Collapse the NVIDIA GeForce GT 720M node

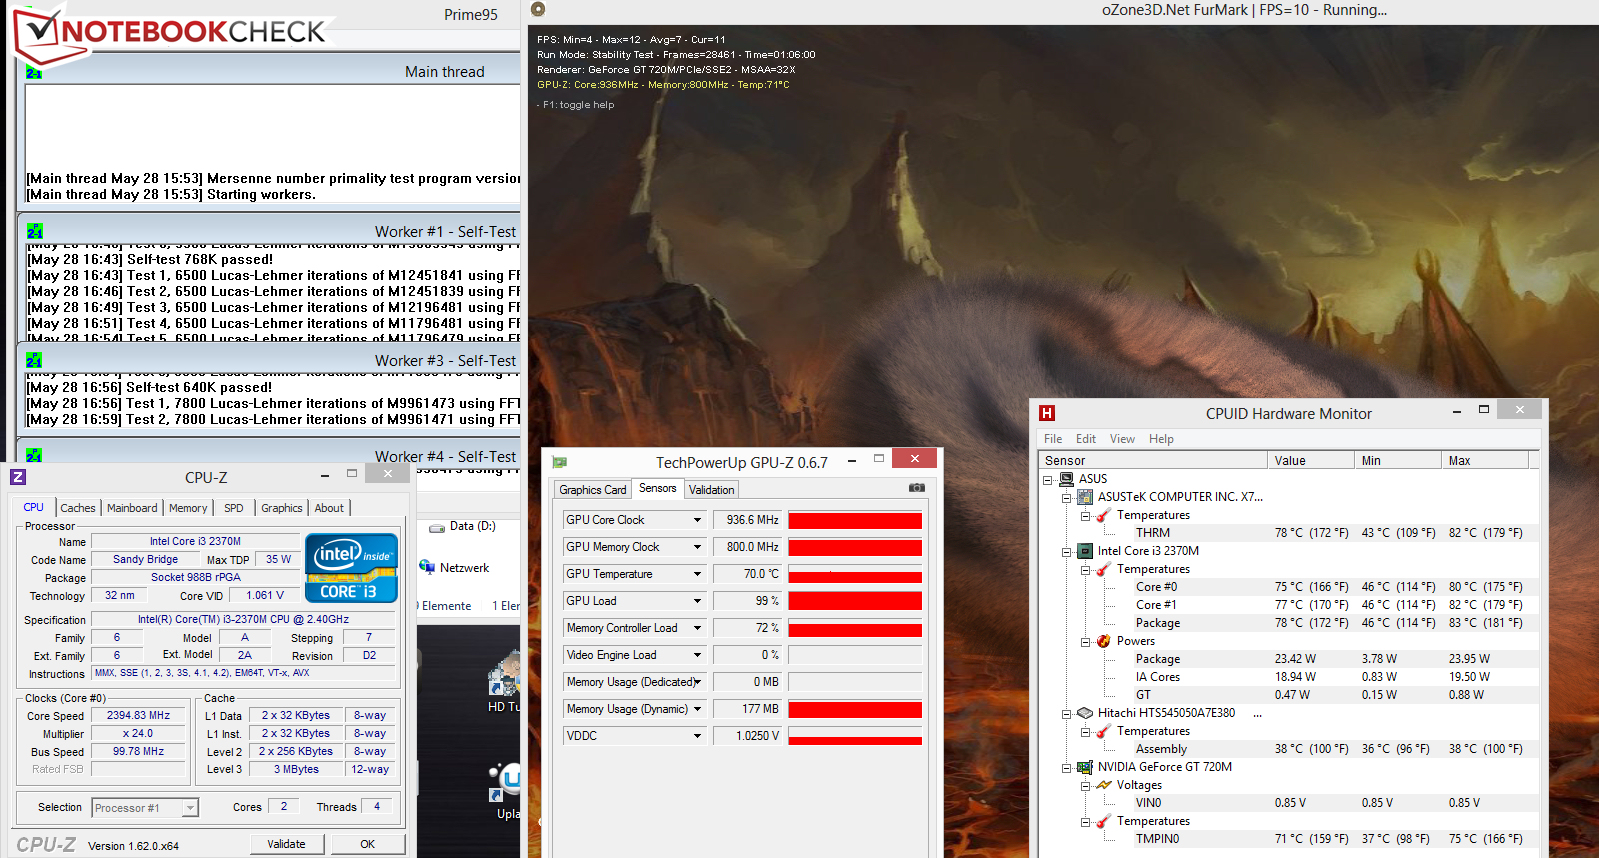(1067, 767)
